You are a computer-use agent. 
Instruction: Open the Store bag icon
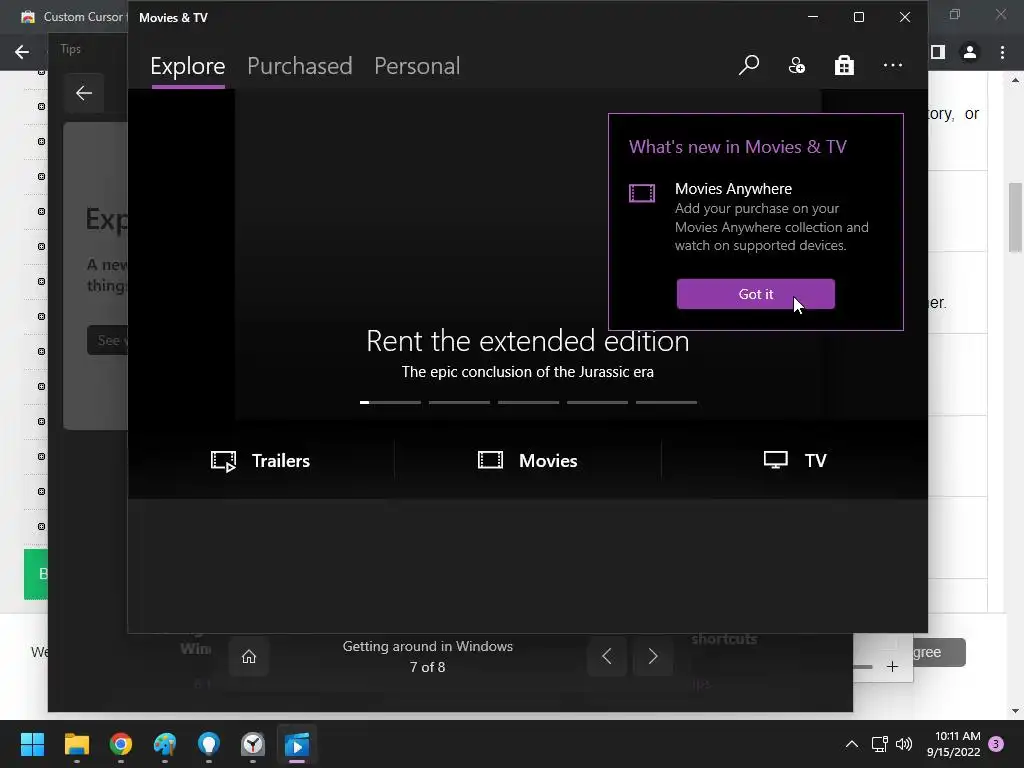(x=844, y=65)
